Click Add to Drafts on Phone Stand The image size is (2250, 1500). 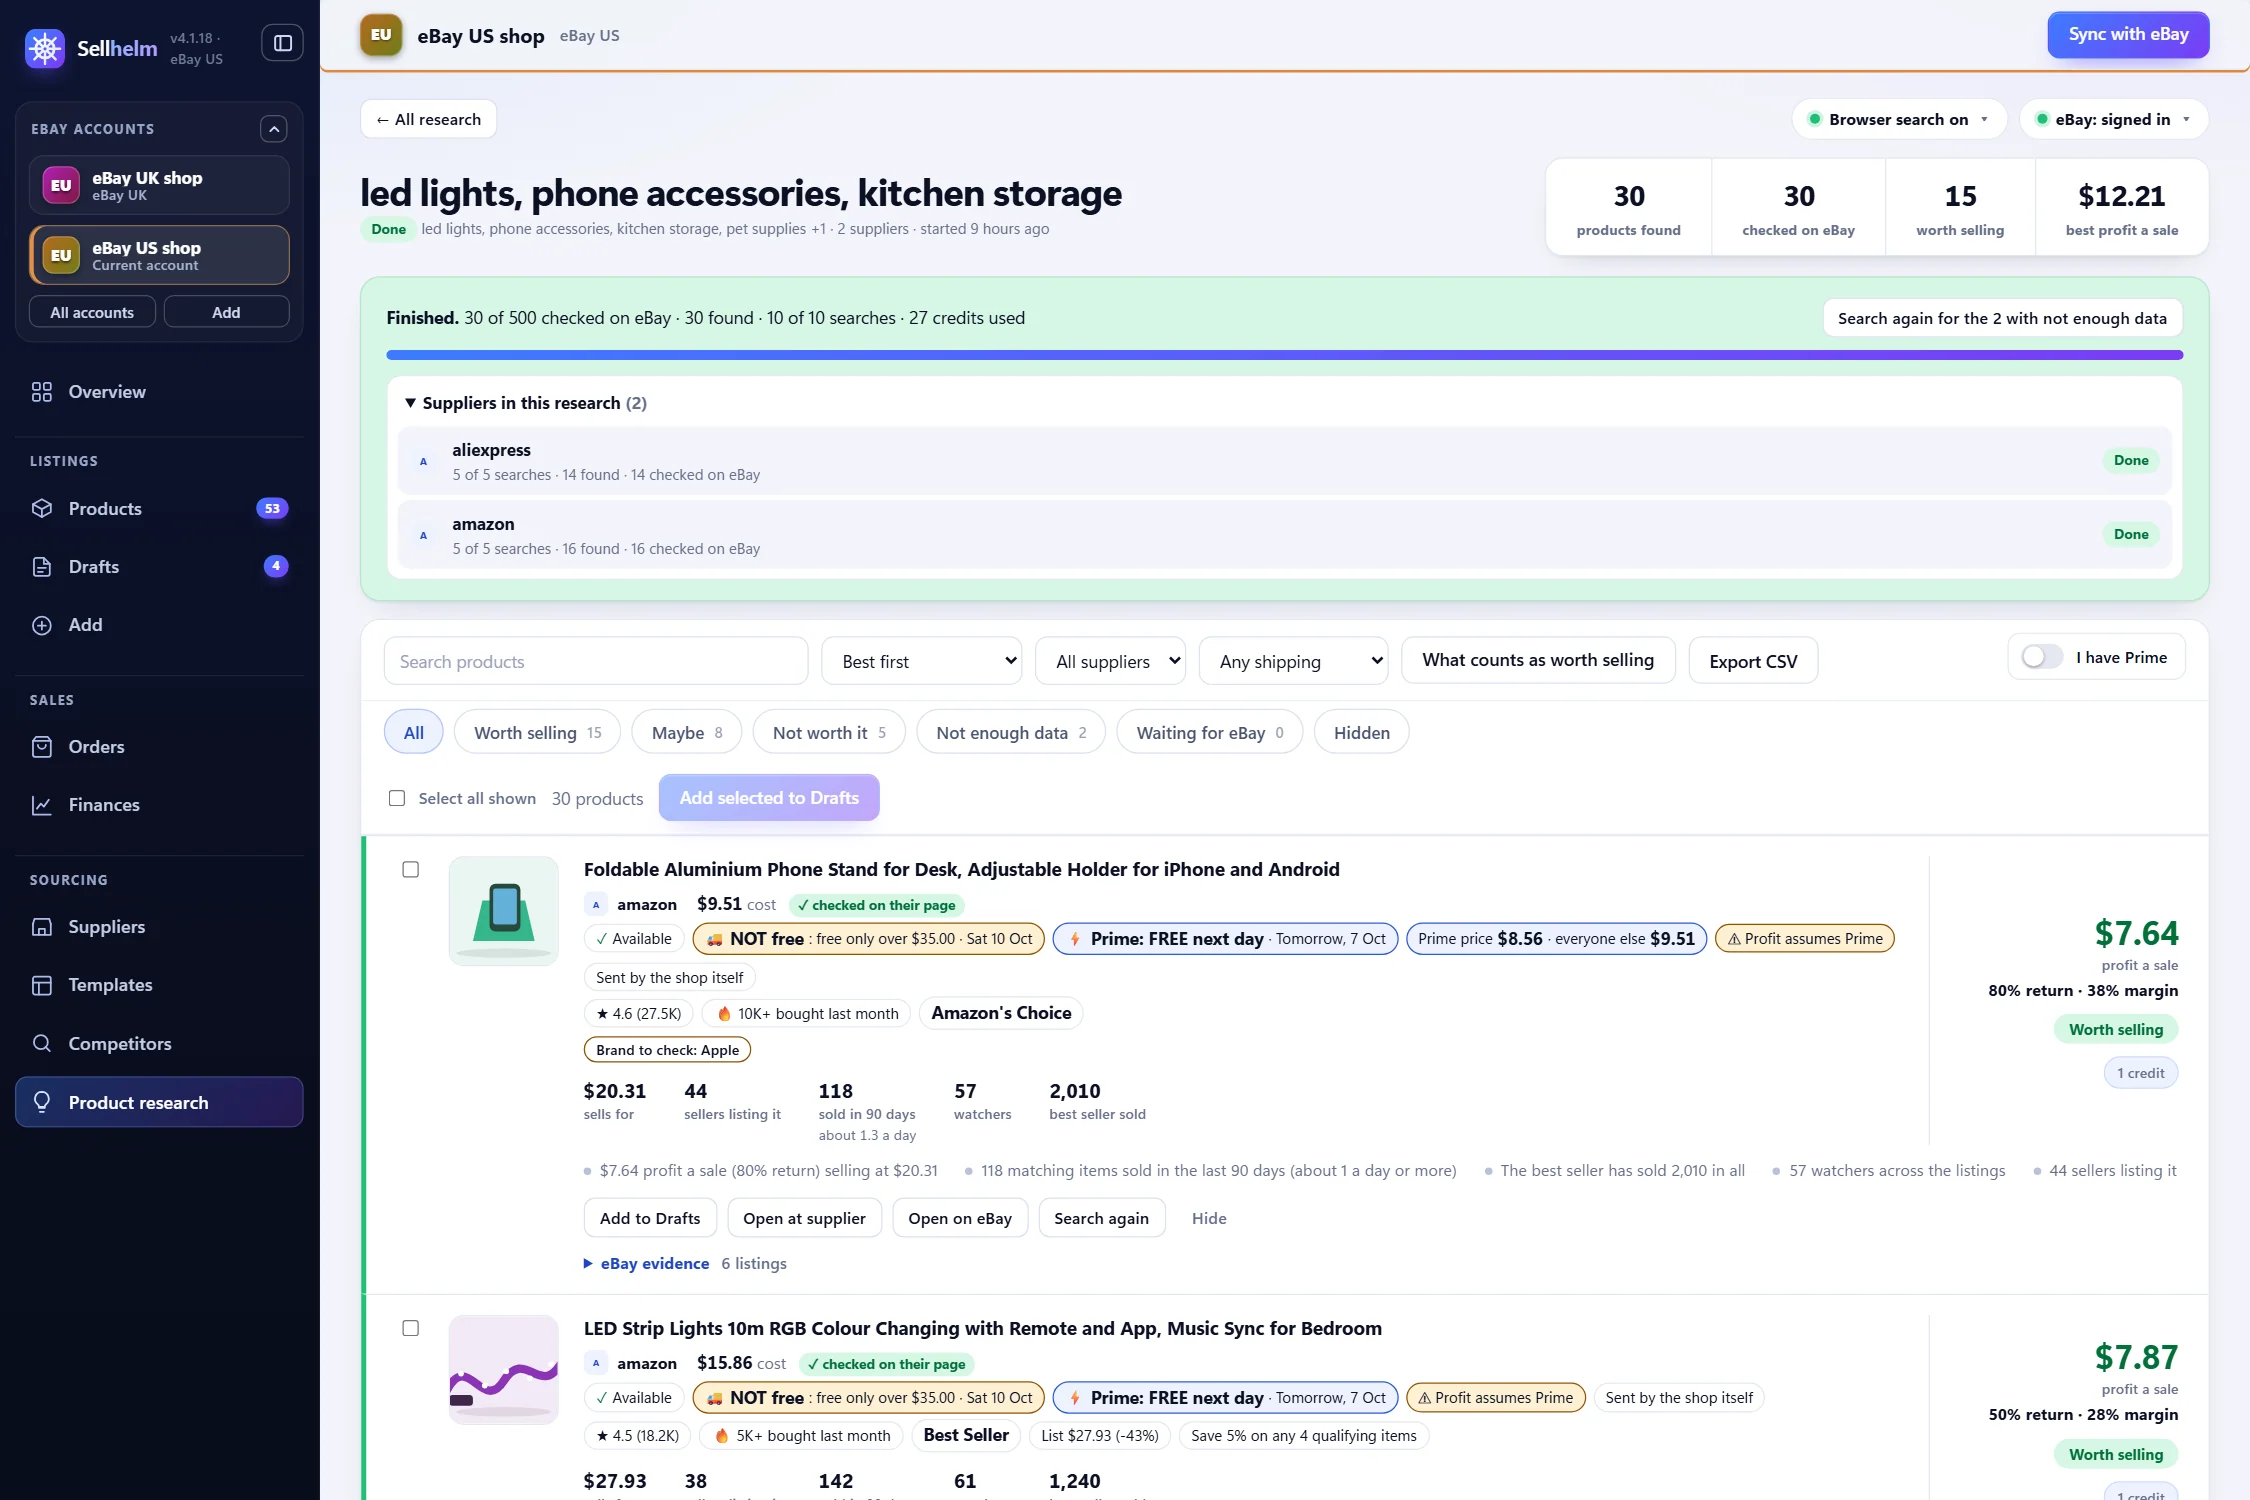coord(650,1218)
